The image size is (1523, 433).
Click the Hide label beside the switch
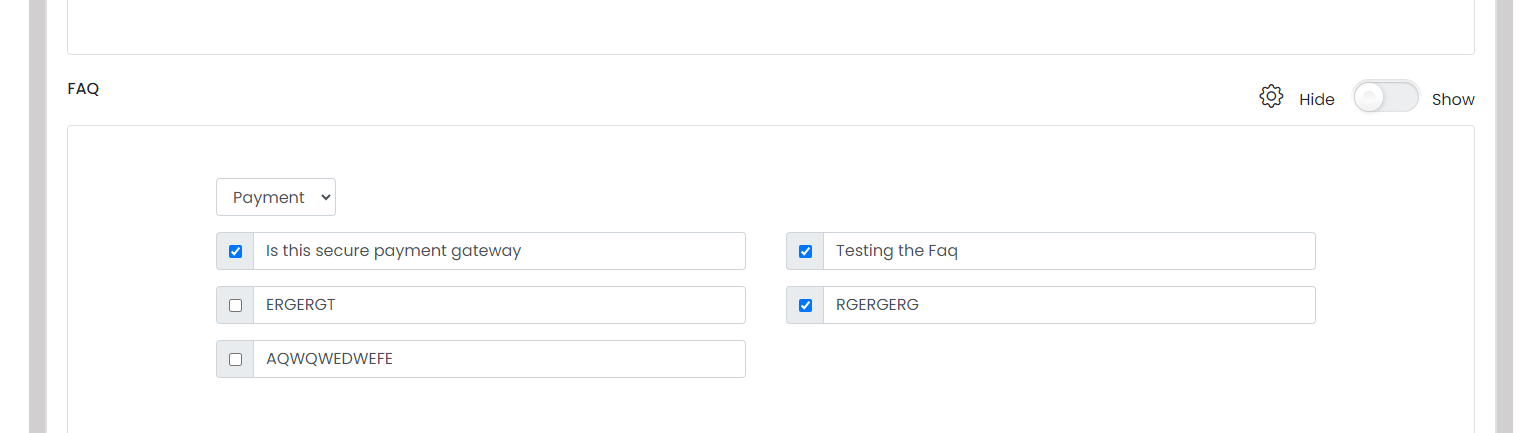(1317, 99)
